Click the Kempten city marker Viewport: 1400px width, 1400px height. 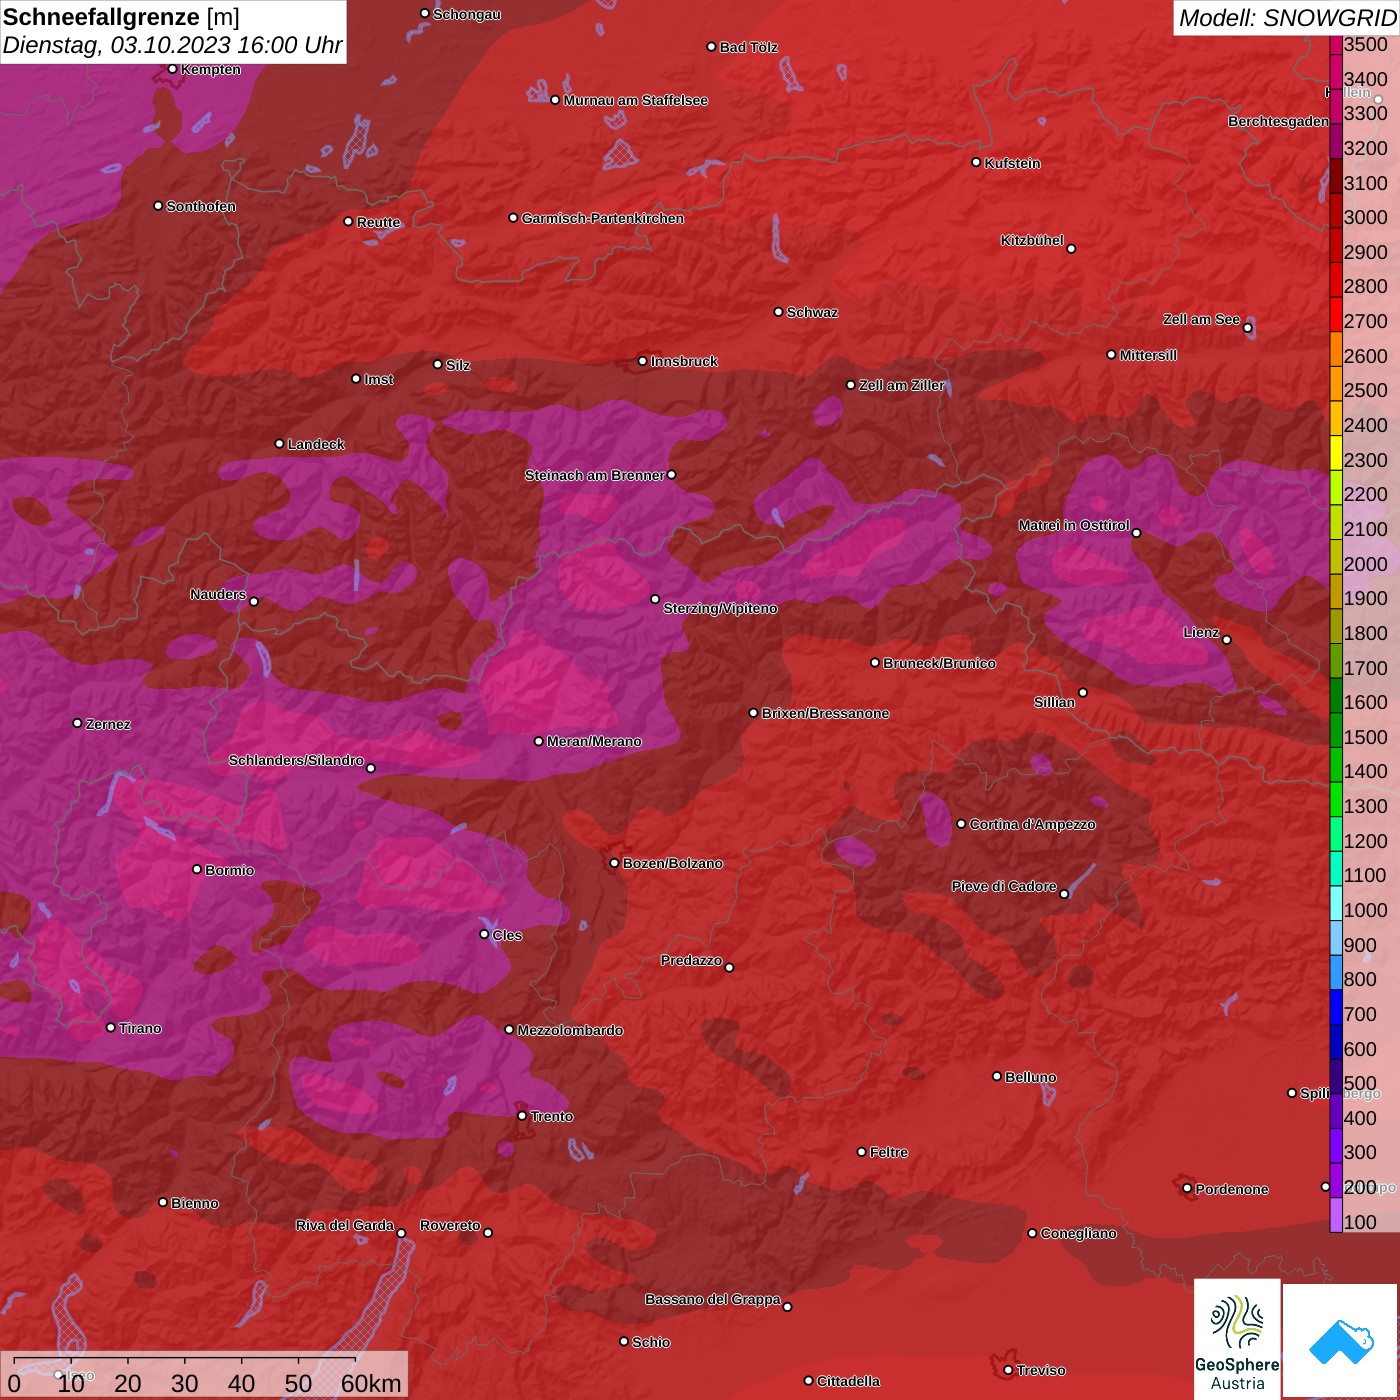click(173, 69)
